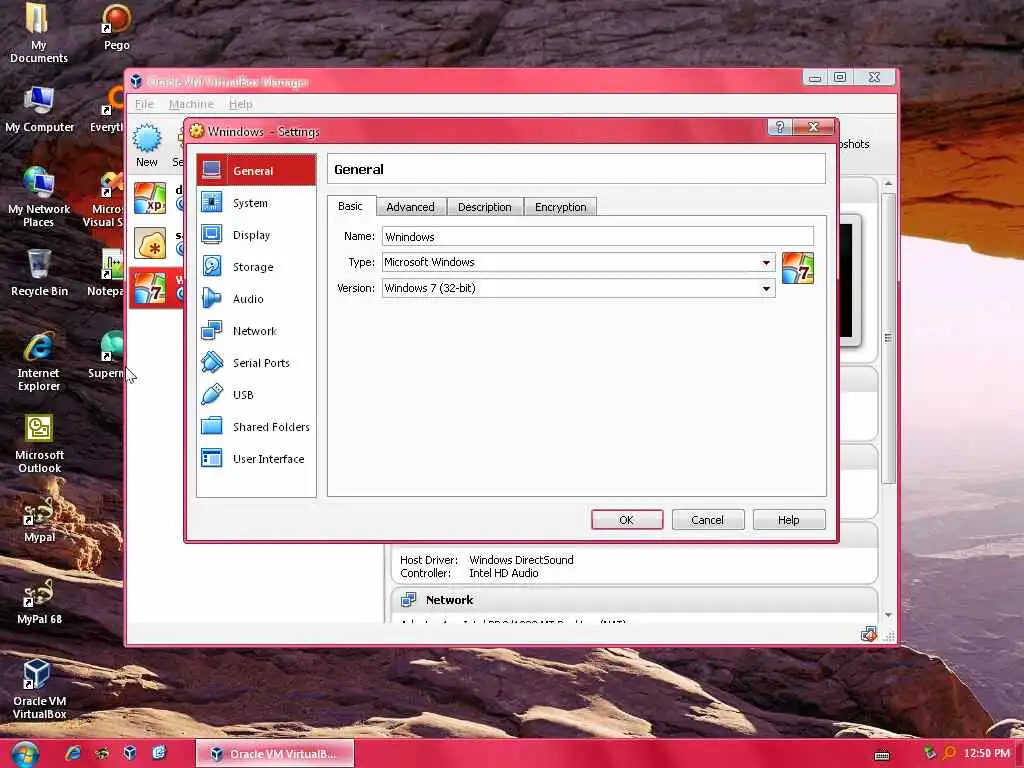Open My Computer desktop icon
This screenshot has height=768, width=1024.
39,109
